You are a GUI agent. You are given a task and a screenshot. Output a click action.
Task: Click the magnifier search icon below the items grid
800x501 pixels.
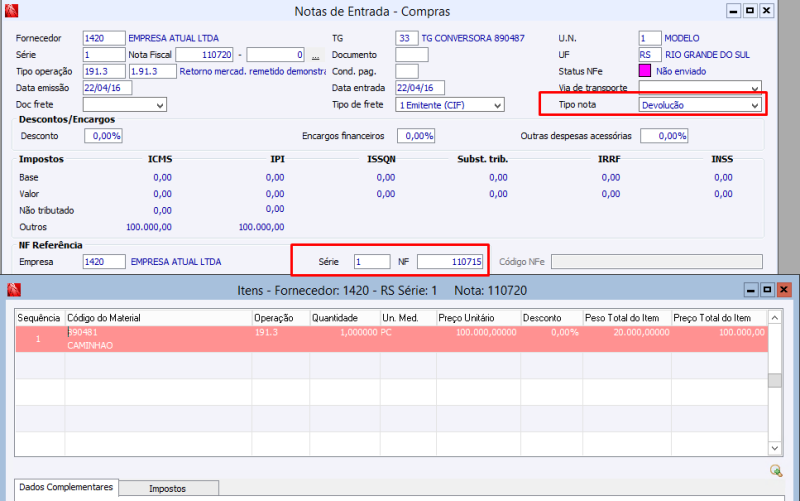pos(775,470)
